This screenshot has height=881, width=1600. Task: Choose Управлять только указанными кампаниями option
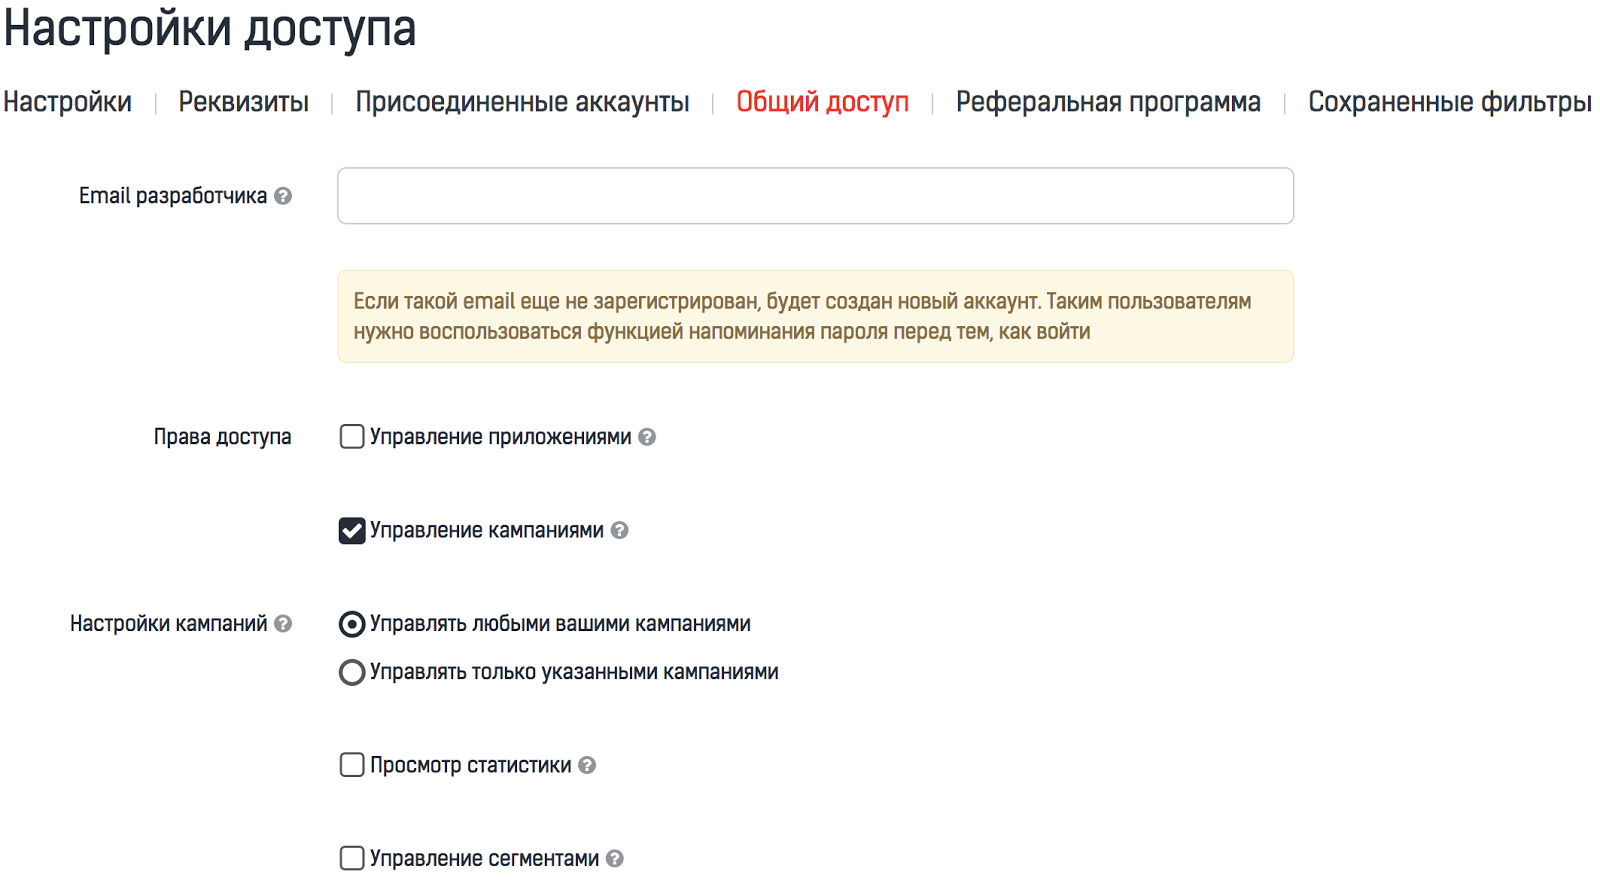point(352,672)
